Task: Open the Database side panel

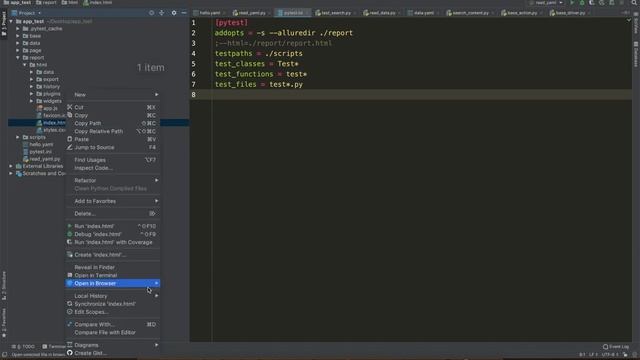Action: pos(636,54)
